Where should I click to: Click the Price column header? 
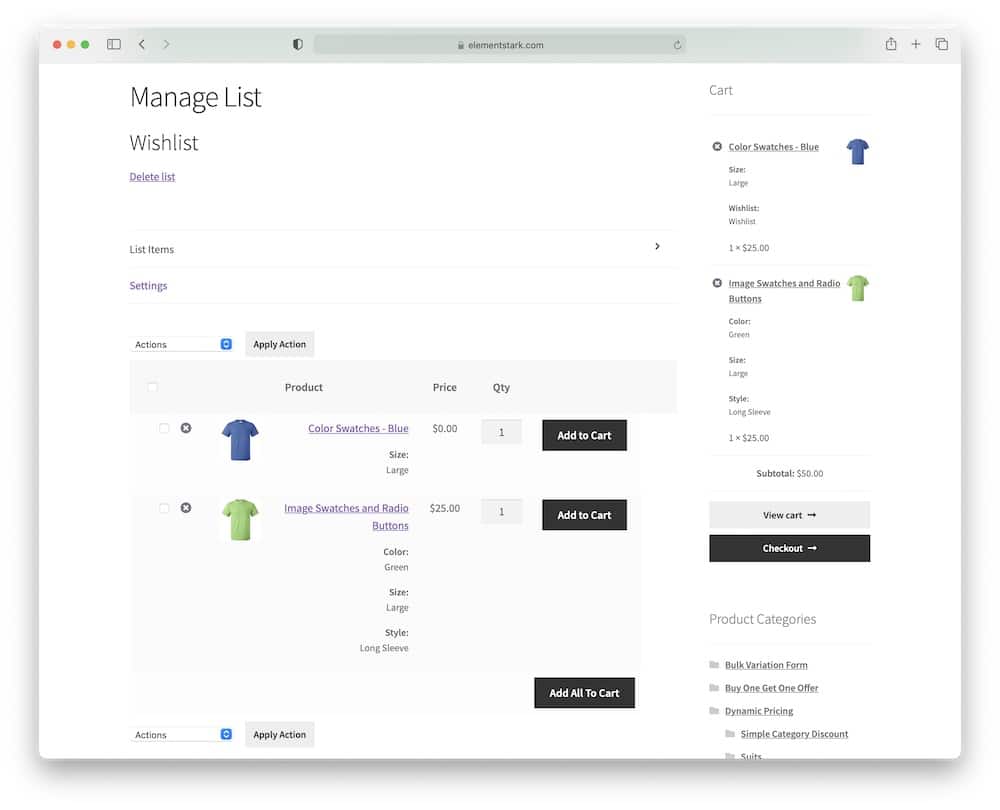pyautogui.click(x=445, y=387)
